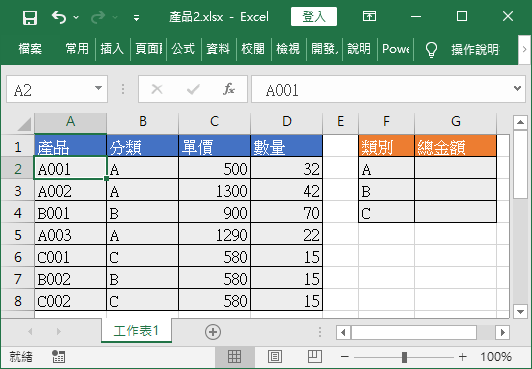
Task: Click the Enter checkmark in formula bar
Action: coord(193,90)
